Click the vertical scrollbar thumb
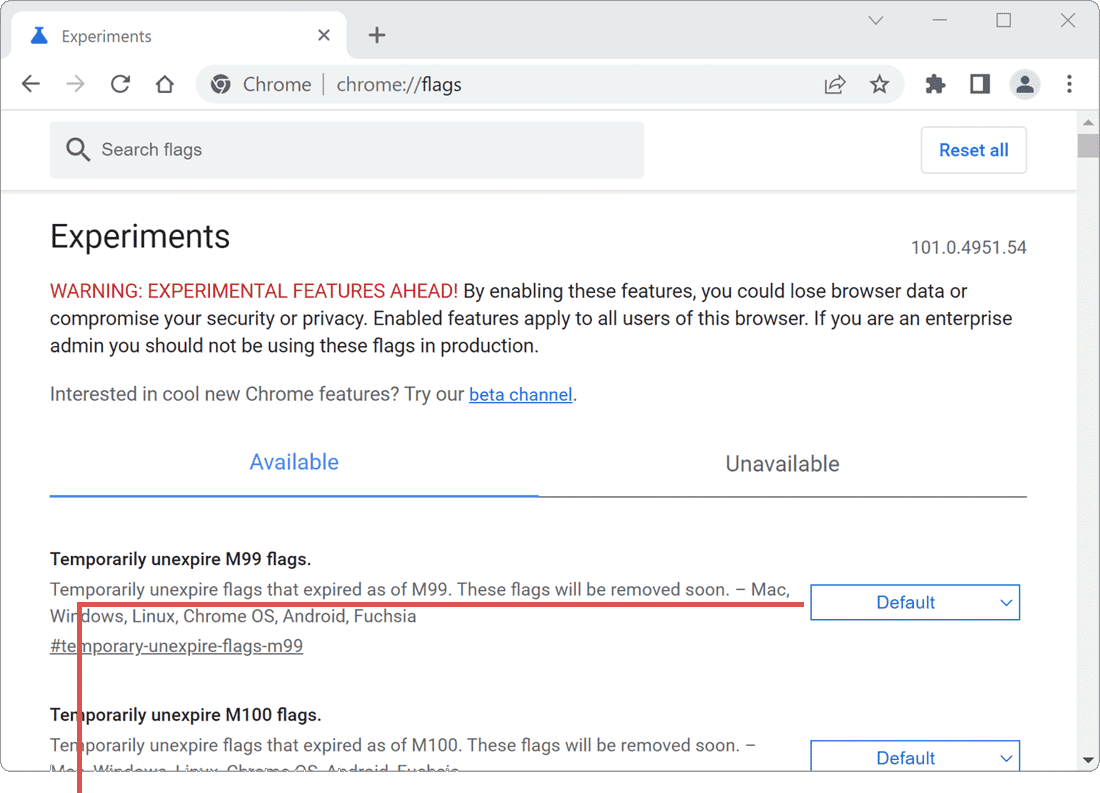The height and width of the screenshot is (793, 1100). [x=1088, y=145]
